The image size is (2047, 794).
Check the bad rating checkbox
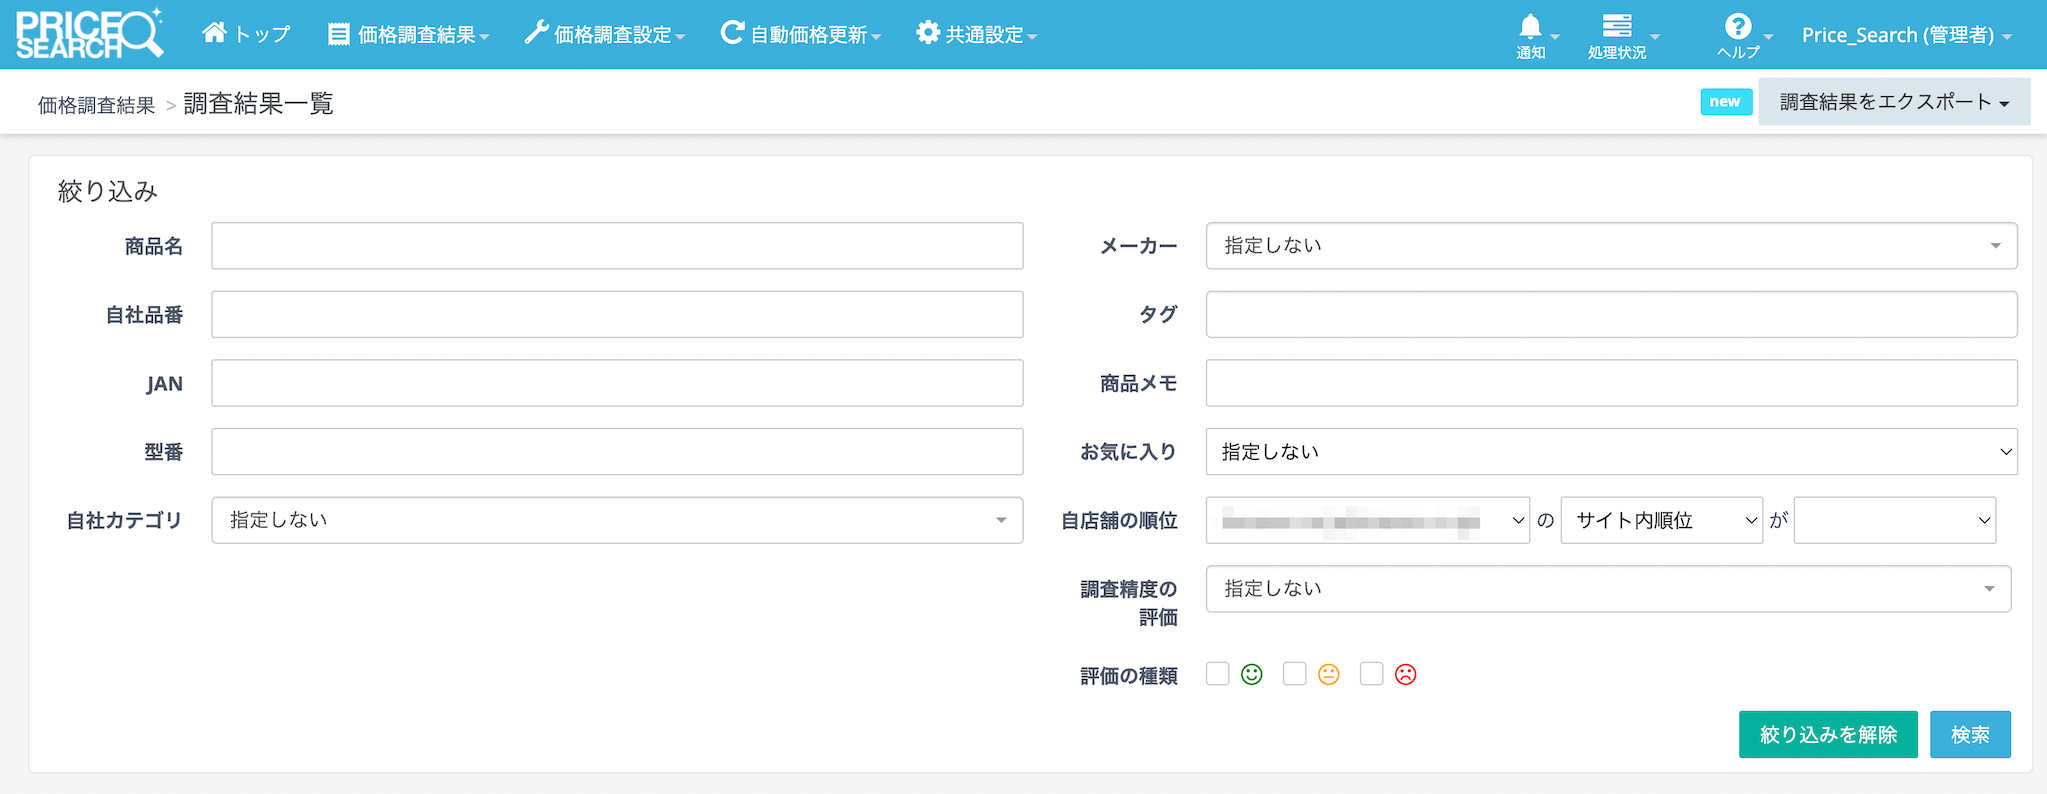coord(1371,674)
